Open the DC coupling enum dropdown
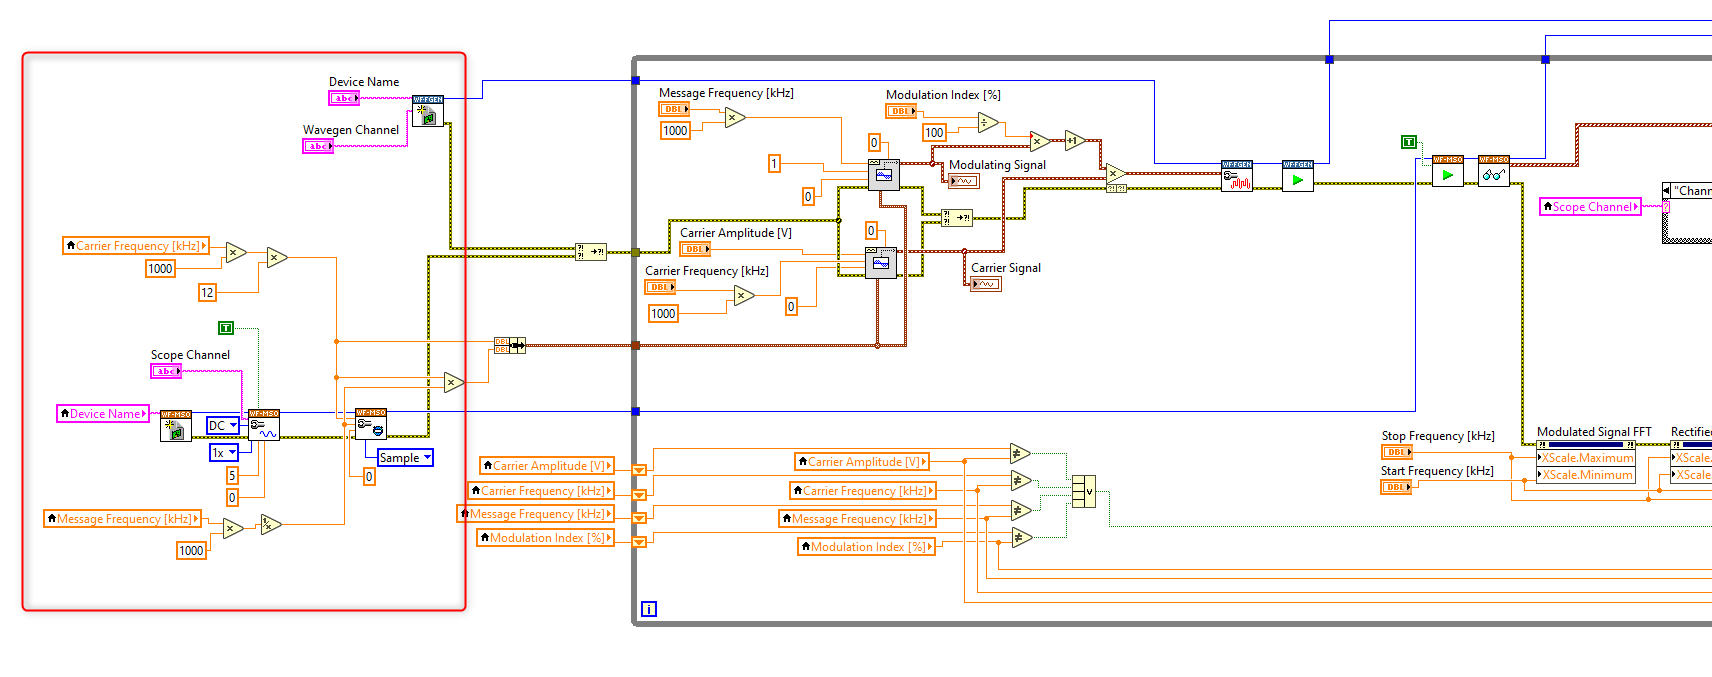The image size is (1712, 677). click(x=223, y=425)
